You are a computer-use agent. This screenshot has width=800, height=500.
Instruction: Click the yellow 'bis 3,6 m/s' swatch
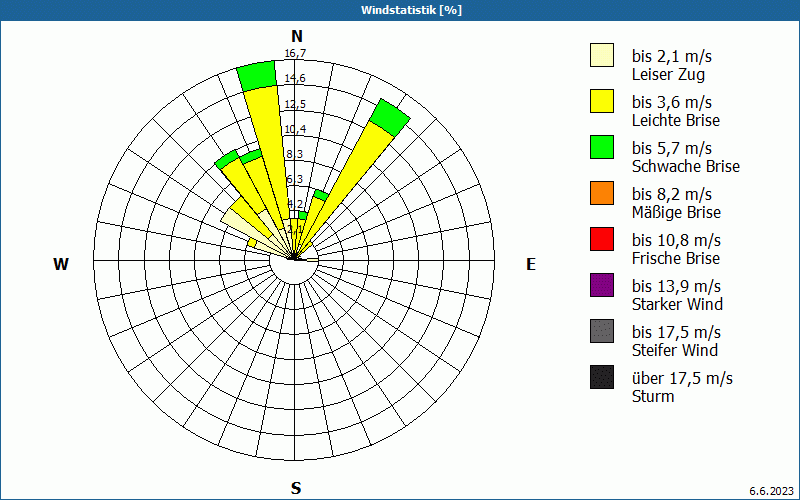tap(602, 101)
